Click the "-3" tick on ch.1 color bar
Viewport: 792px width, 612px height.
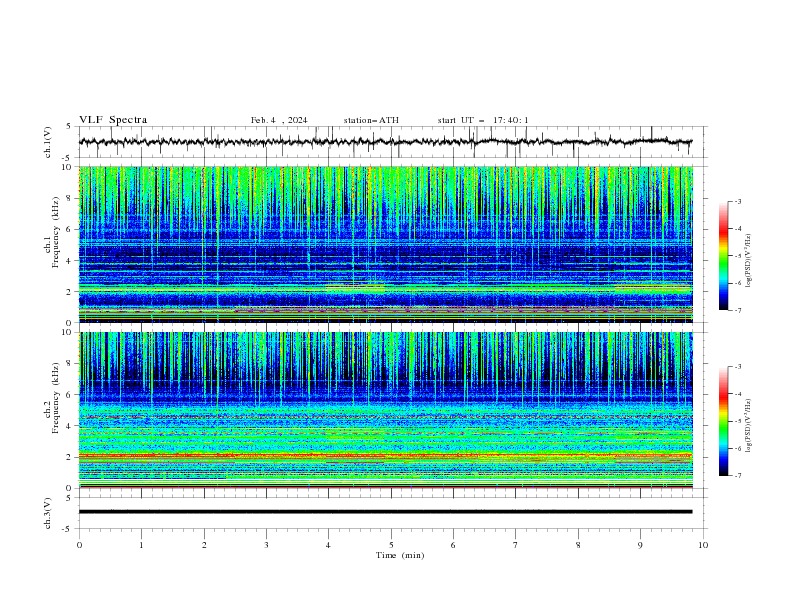[x=738, y=201]
